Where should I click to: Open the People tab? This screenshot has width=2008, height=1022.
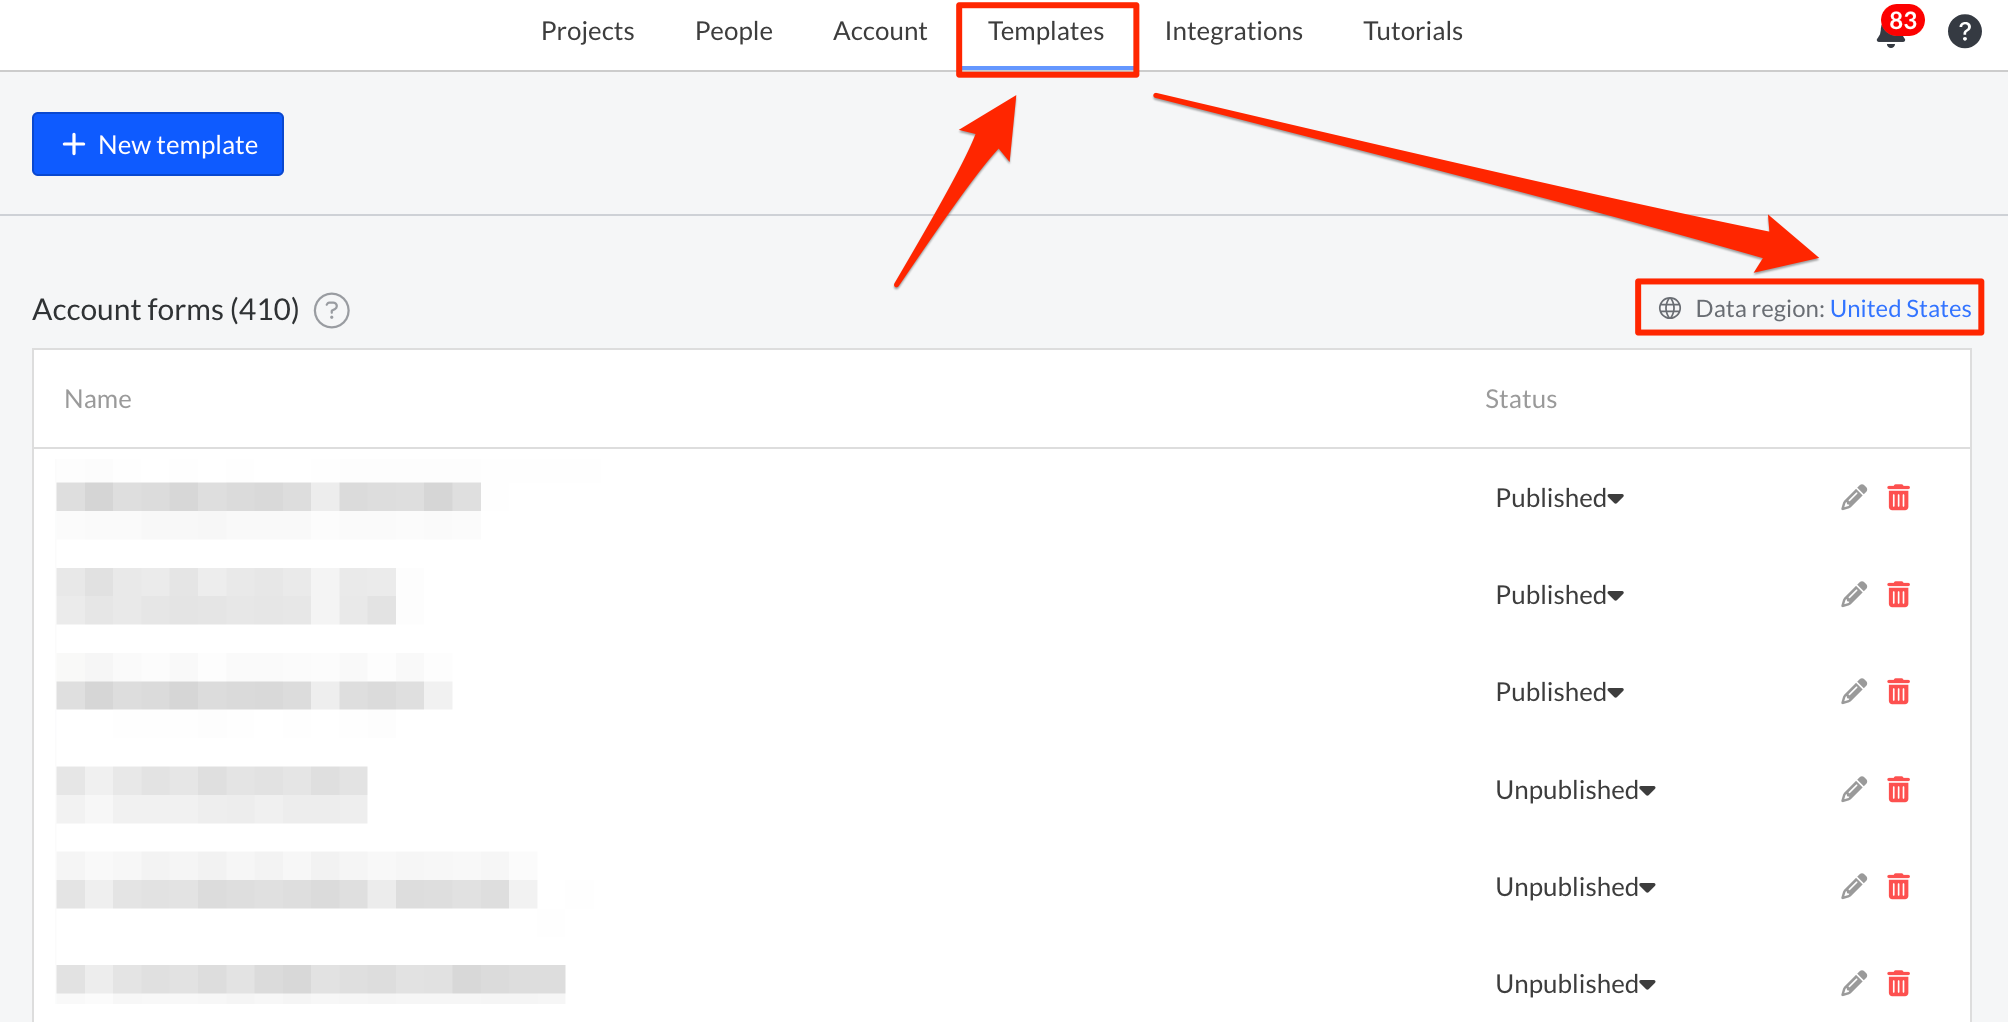(x=733, y=32)
